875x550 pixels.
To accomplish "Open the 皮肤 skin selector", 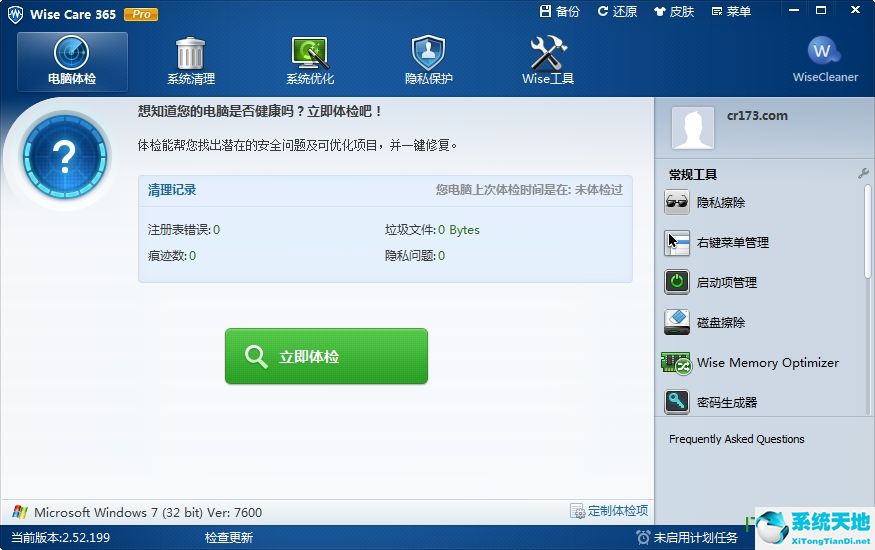I will [674, 11].
